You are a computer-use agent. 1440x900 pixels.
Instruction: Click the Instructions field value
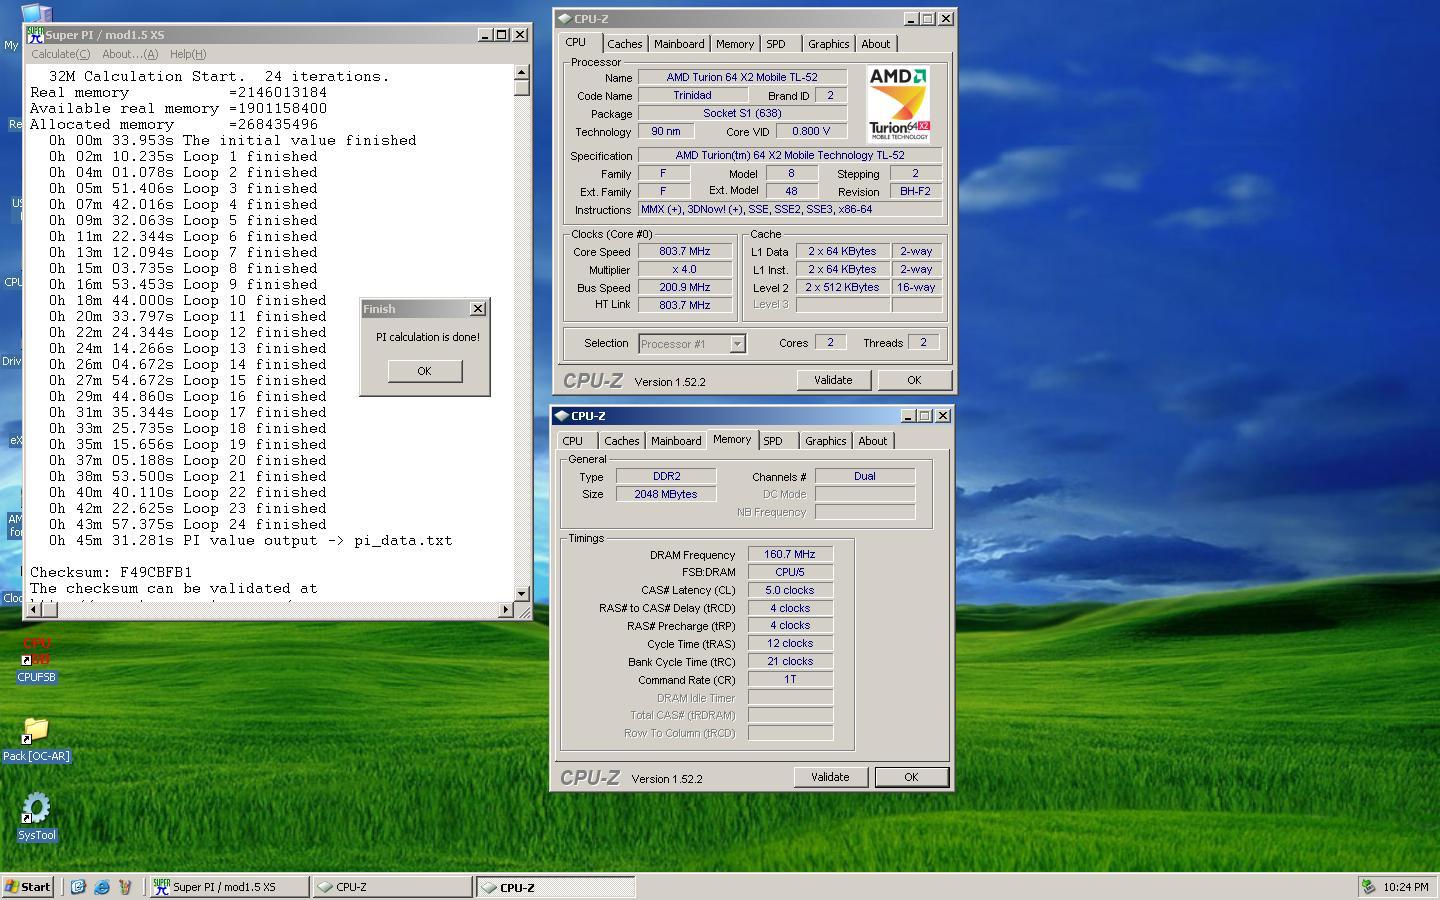click(790, 210)
